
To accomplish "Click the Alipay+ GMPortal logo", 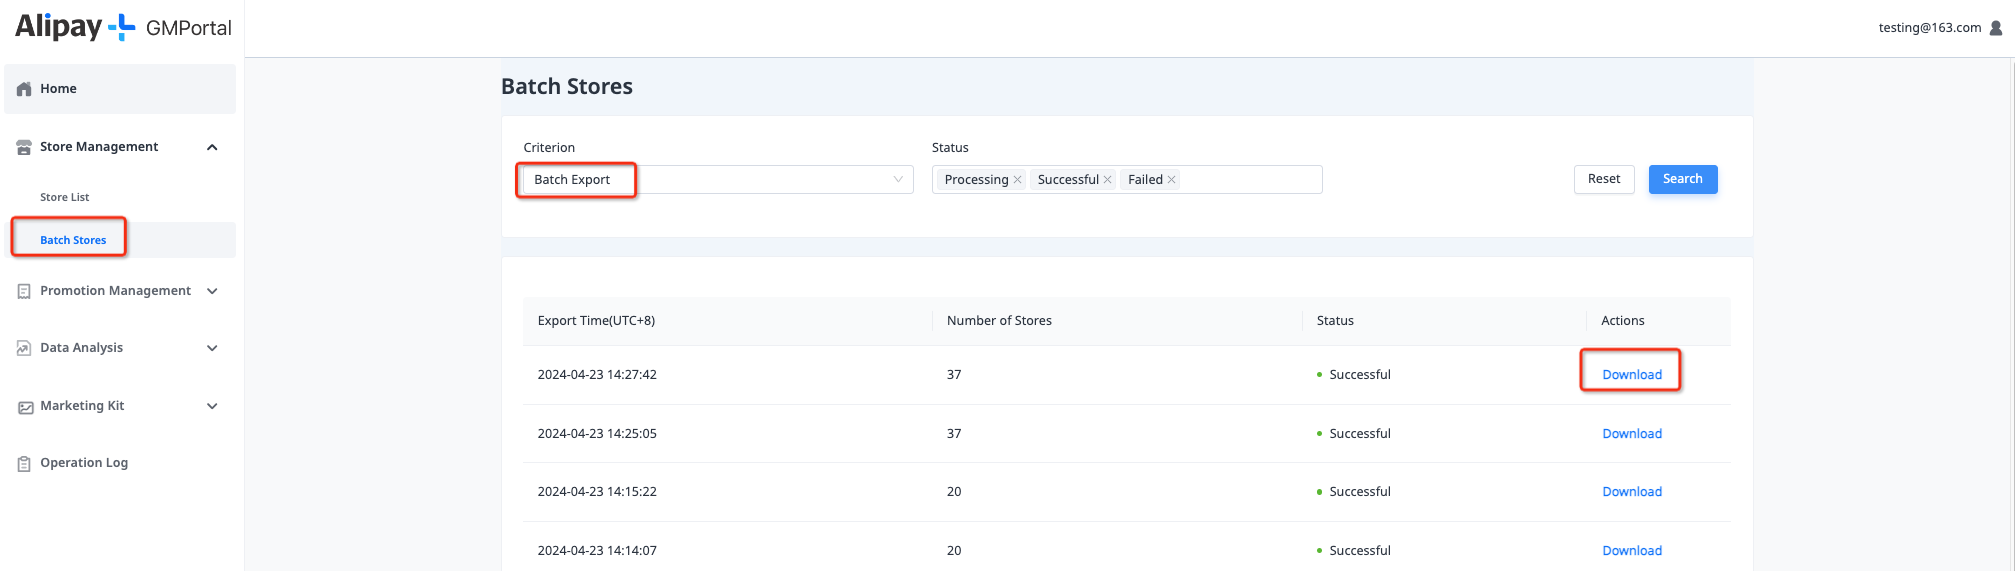I will (123, 27).
